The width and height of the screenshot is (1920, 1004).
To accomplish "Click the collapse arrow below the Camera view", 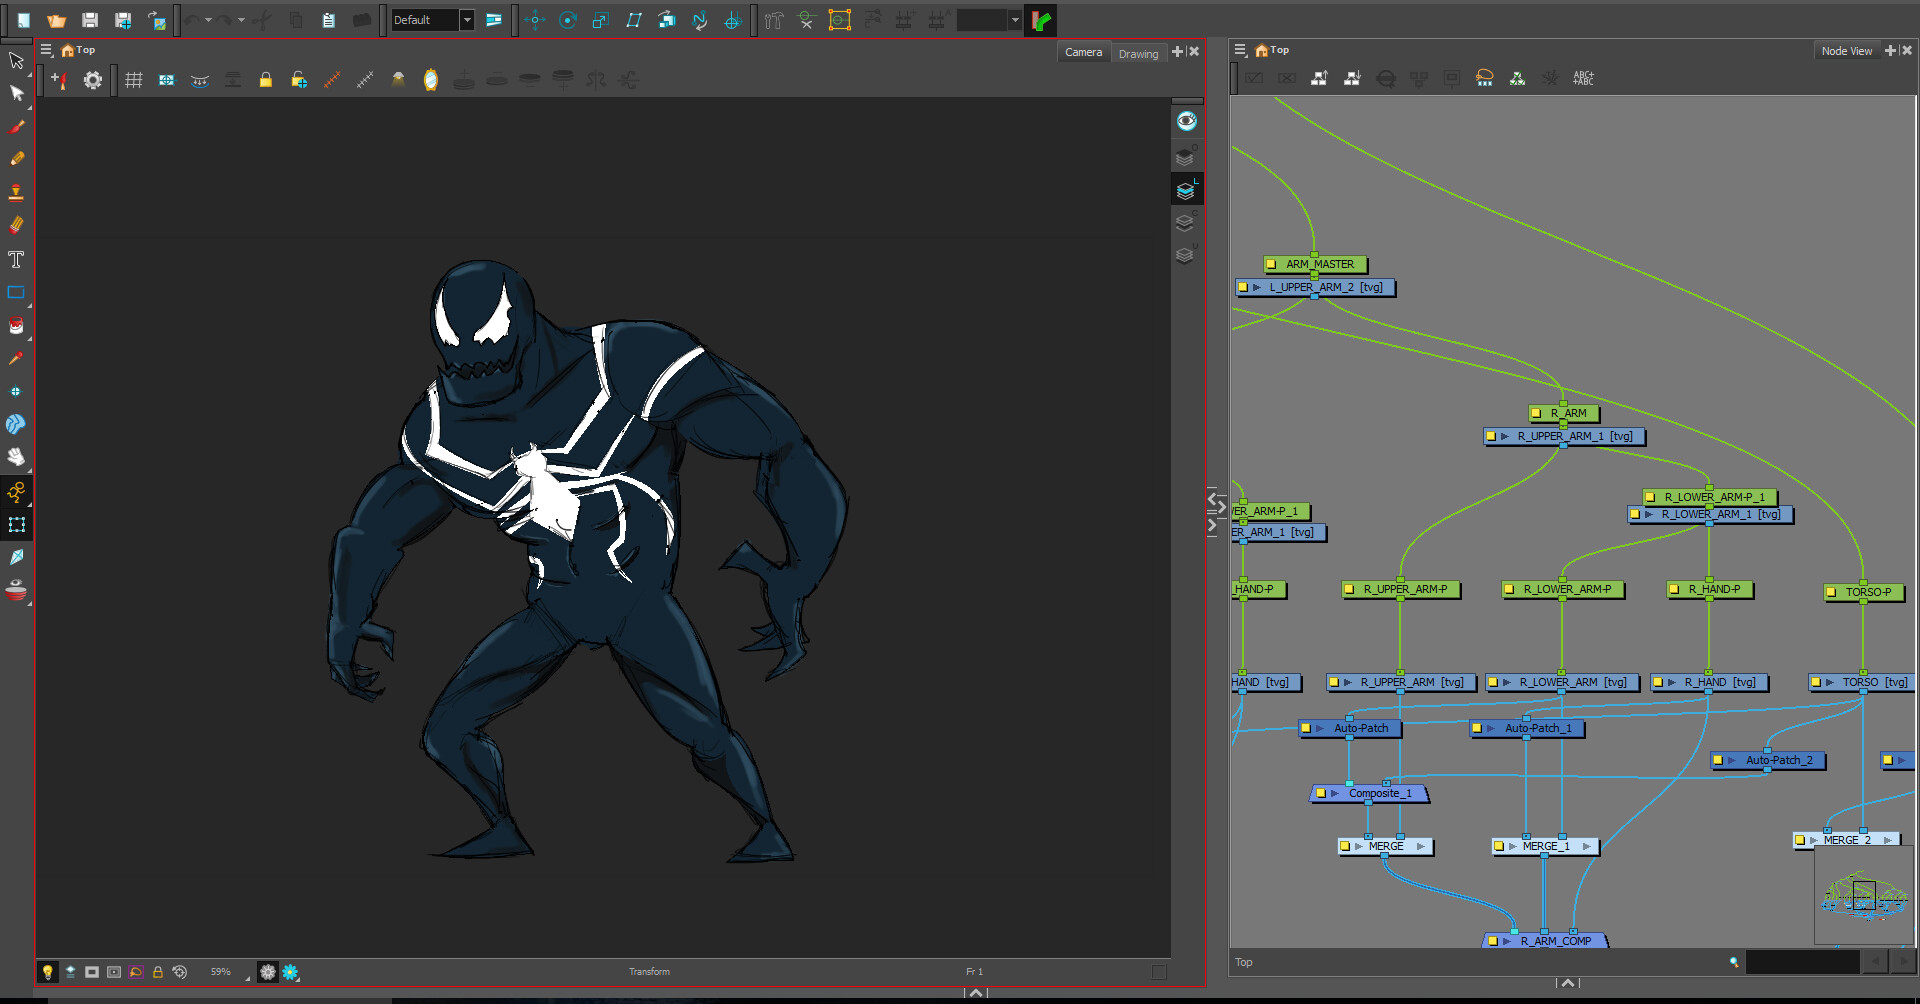I will click(976, 993).
